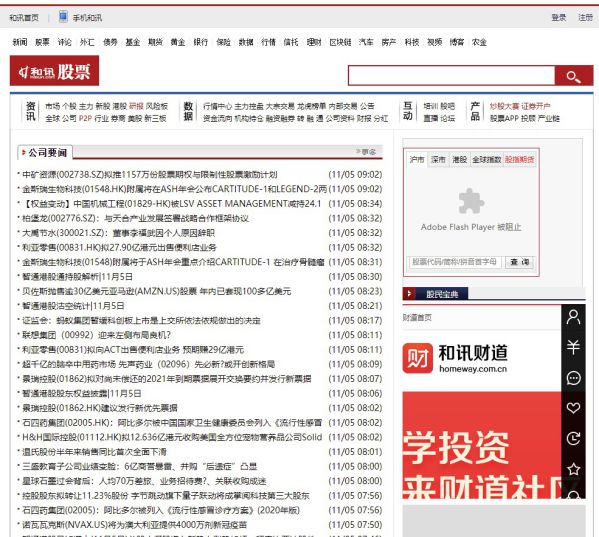The image size is (599, 537).
Task: Open 行情中心 in 数据 section
Action: [x=217, y=106]
